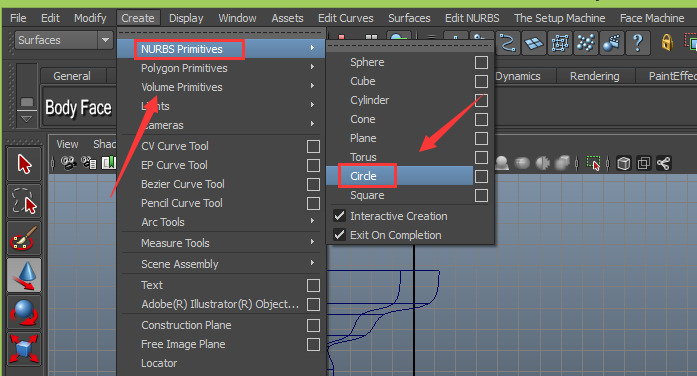Screen dimensions: 697x376
Task: Click the gold padlock icon
Action: 667,43
